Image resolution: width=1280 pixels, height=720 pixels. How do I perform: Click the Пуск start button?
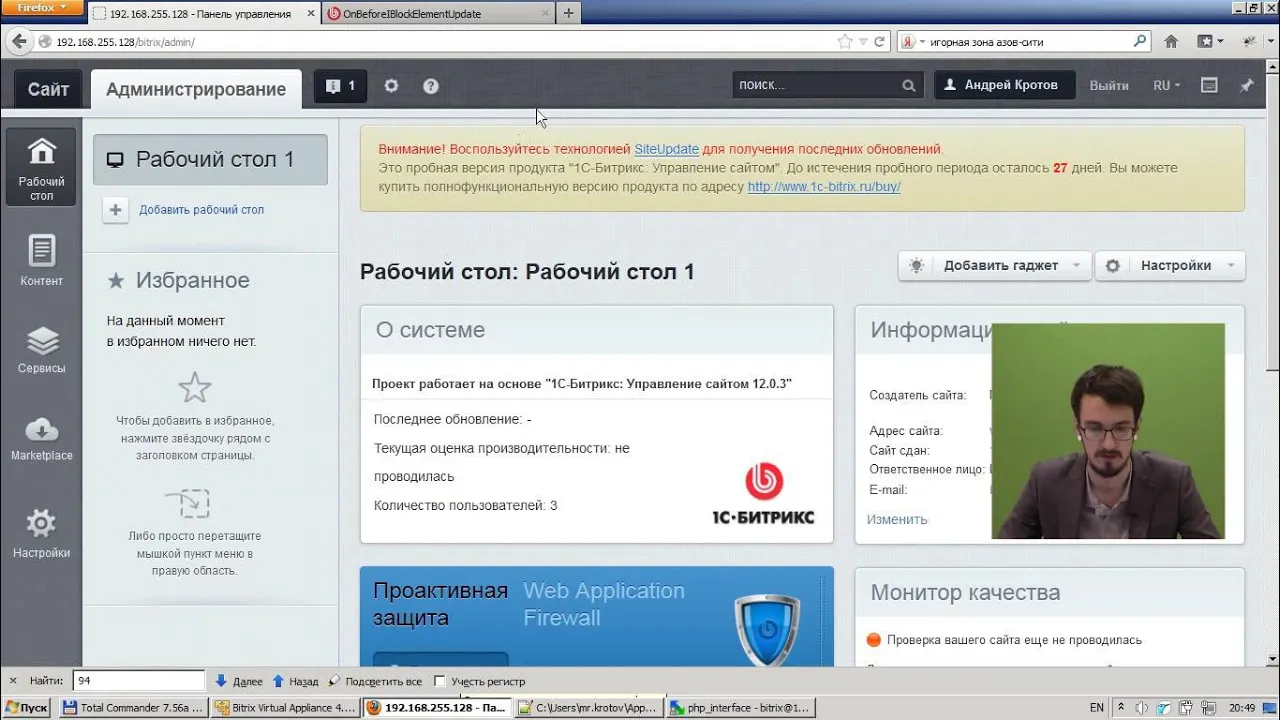[x=26, y=707]
